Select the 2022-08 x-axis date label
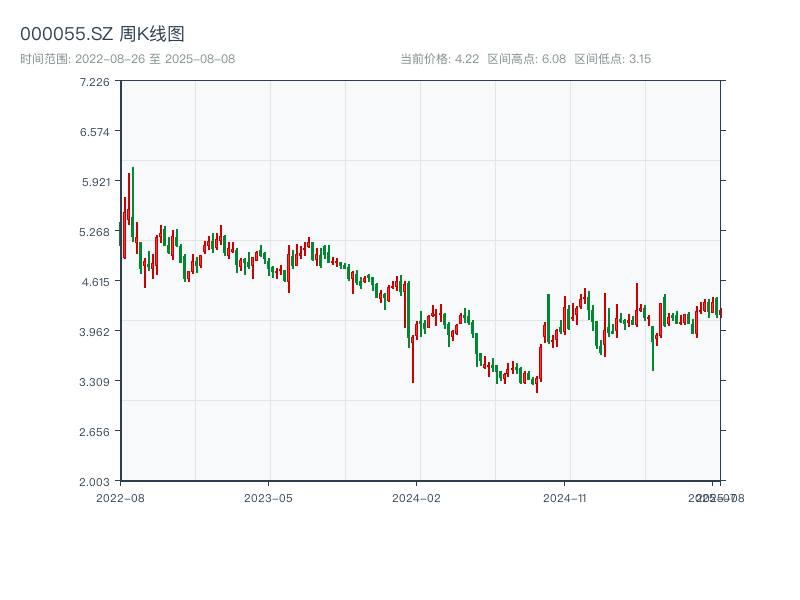This screenshot has width=800, height=600. click(x=120, y=497)
